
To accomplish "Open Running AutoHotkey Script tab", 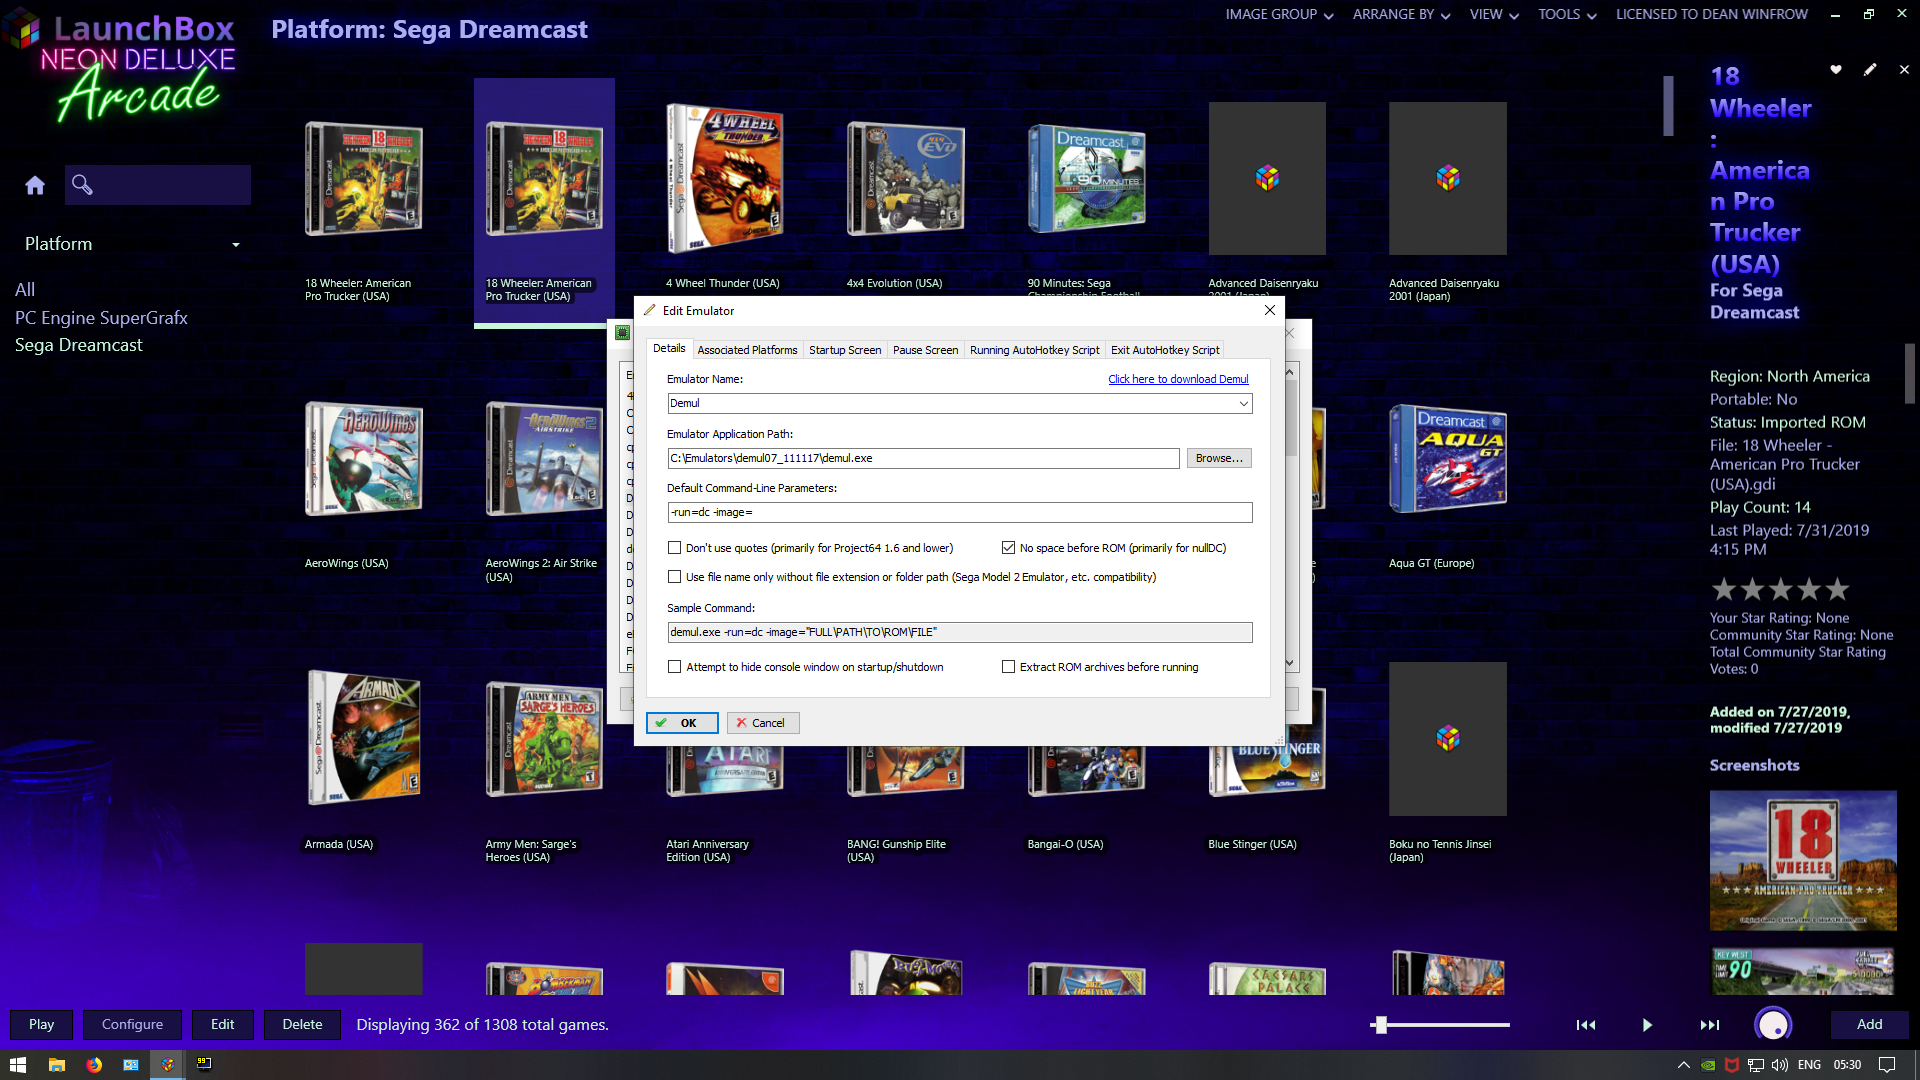I will (1034, 350).
